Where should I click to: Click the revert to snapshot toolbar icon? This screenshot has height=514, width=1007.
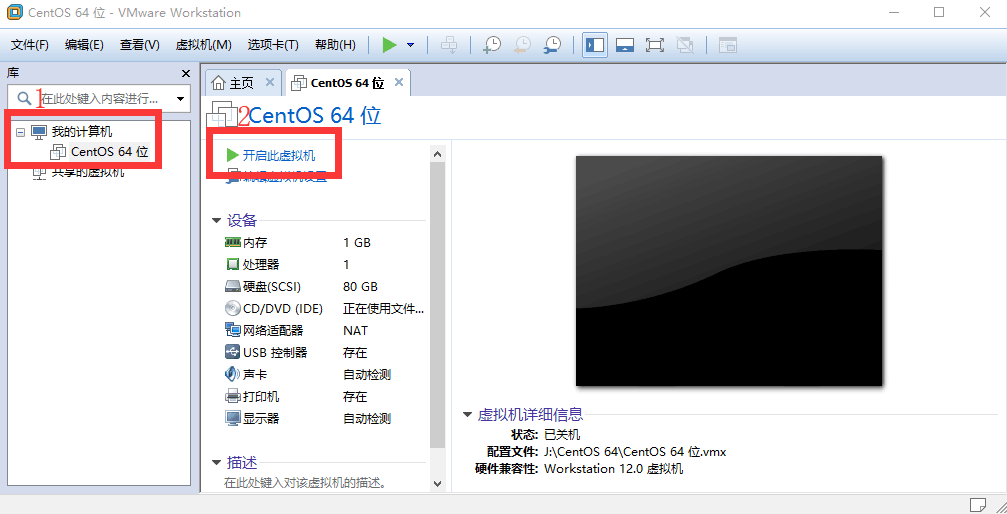(522, 45)
